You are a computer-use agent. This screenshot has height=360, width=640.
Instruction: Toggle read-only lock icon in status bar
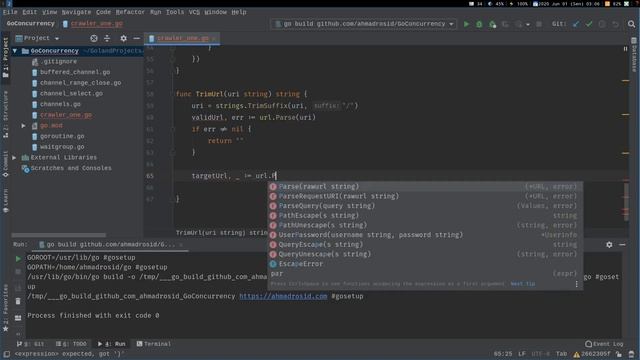click(x=619, y=354)
